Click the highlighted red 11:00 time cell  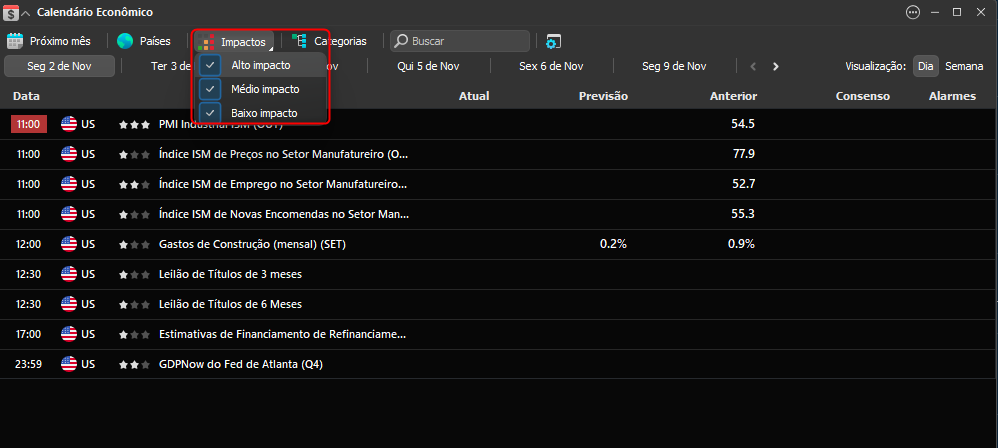[29, 124]
